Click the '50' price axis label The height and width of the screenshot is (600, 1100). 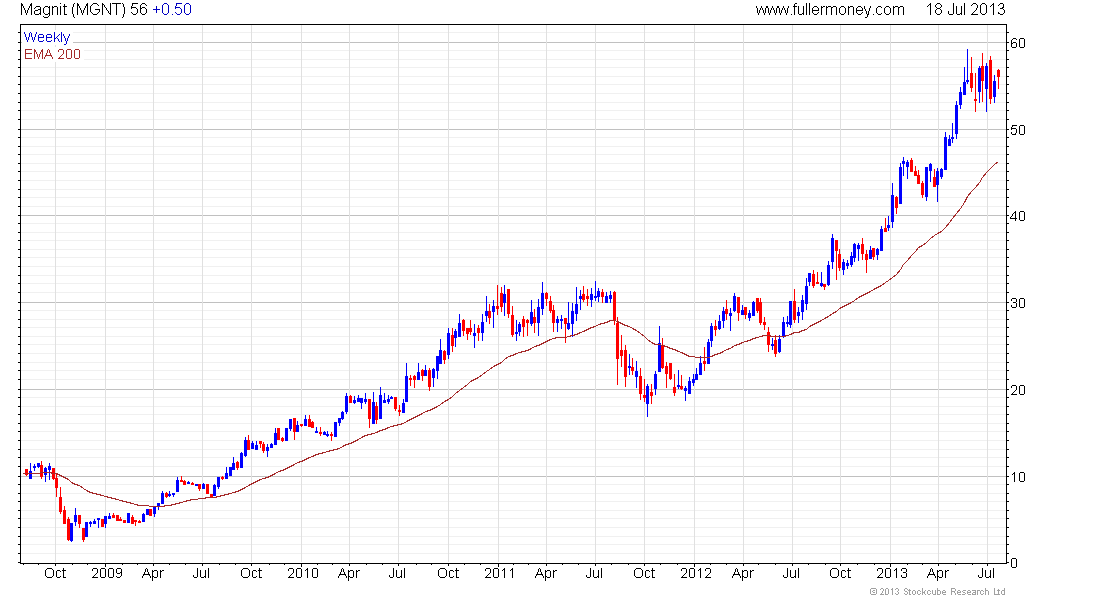tap(1018, 131)
